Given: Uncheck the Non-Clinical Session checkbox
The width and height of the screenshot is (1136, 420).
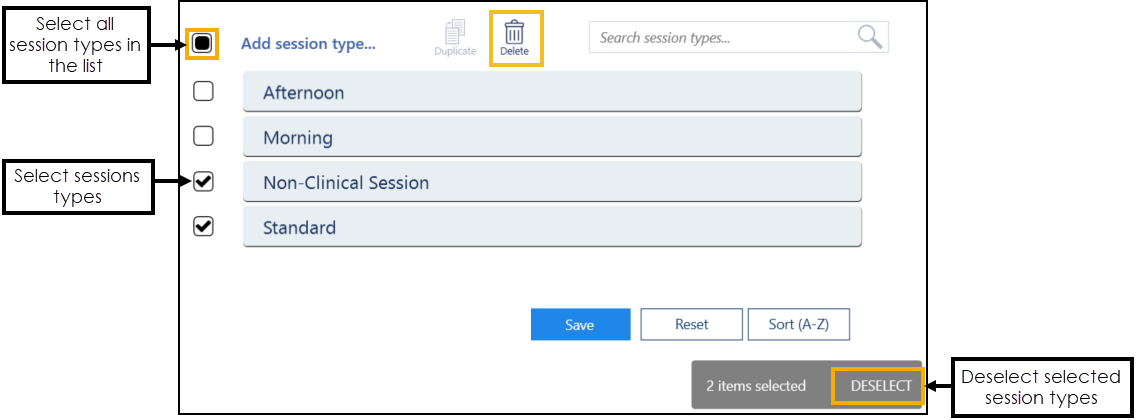Looking at the screenshot, I should (x=203, y=182).
